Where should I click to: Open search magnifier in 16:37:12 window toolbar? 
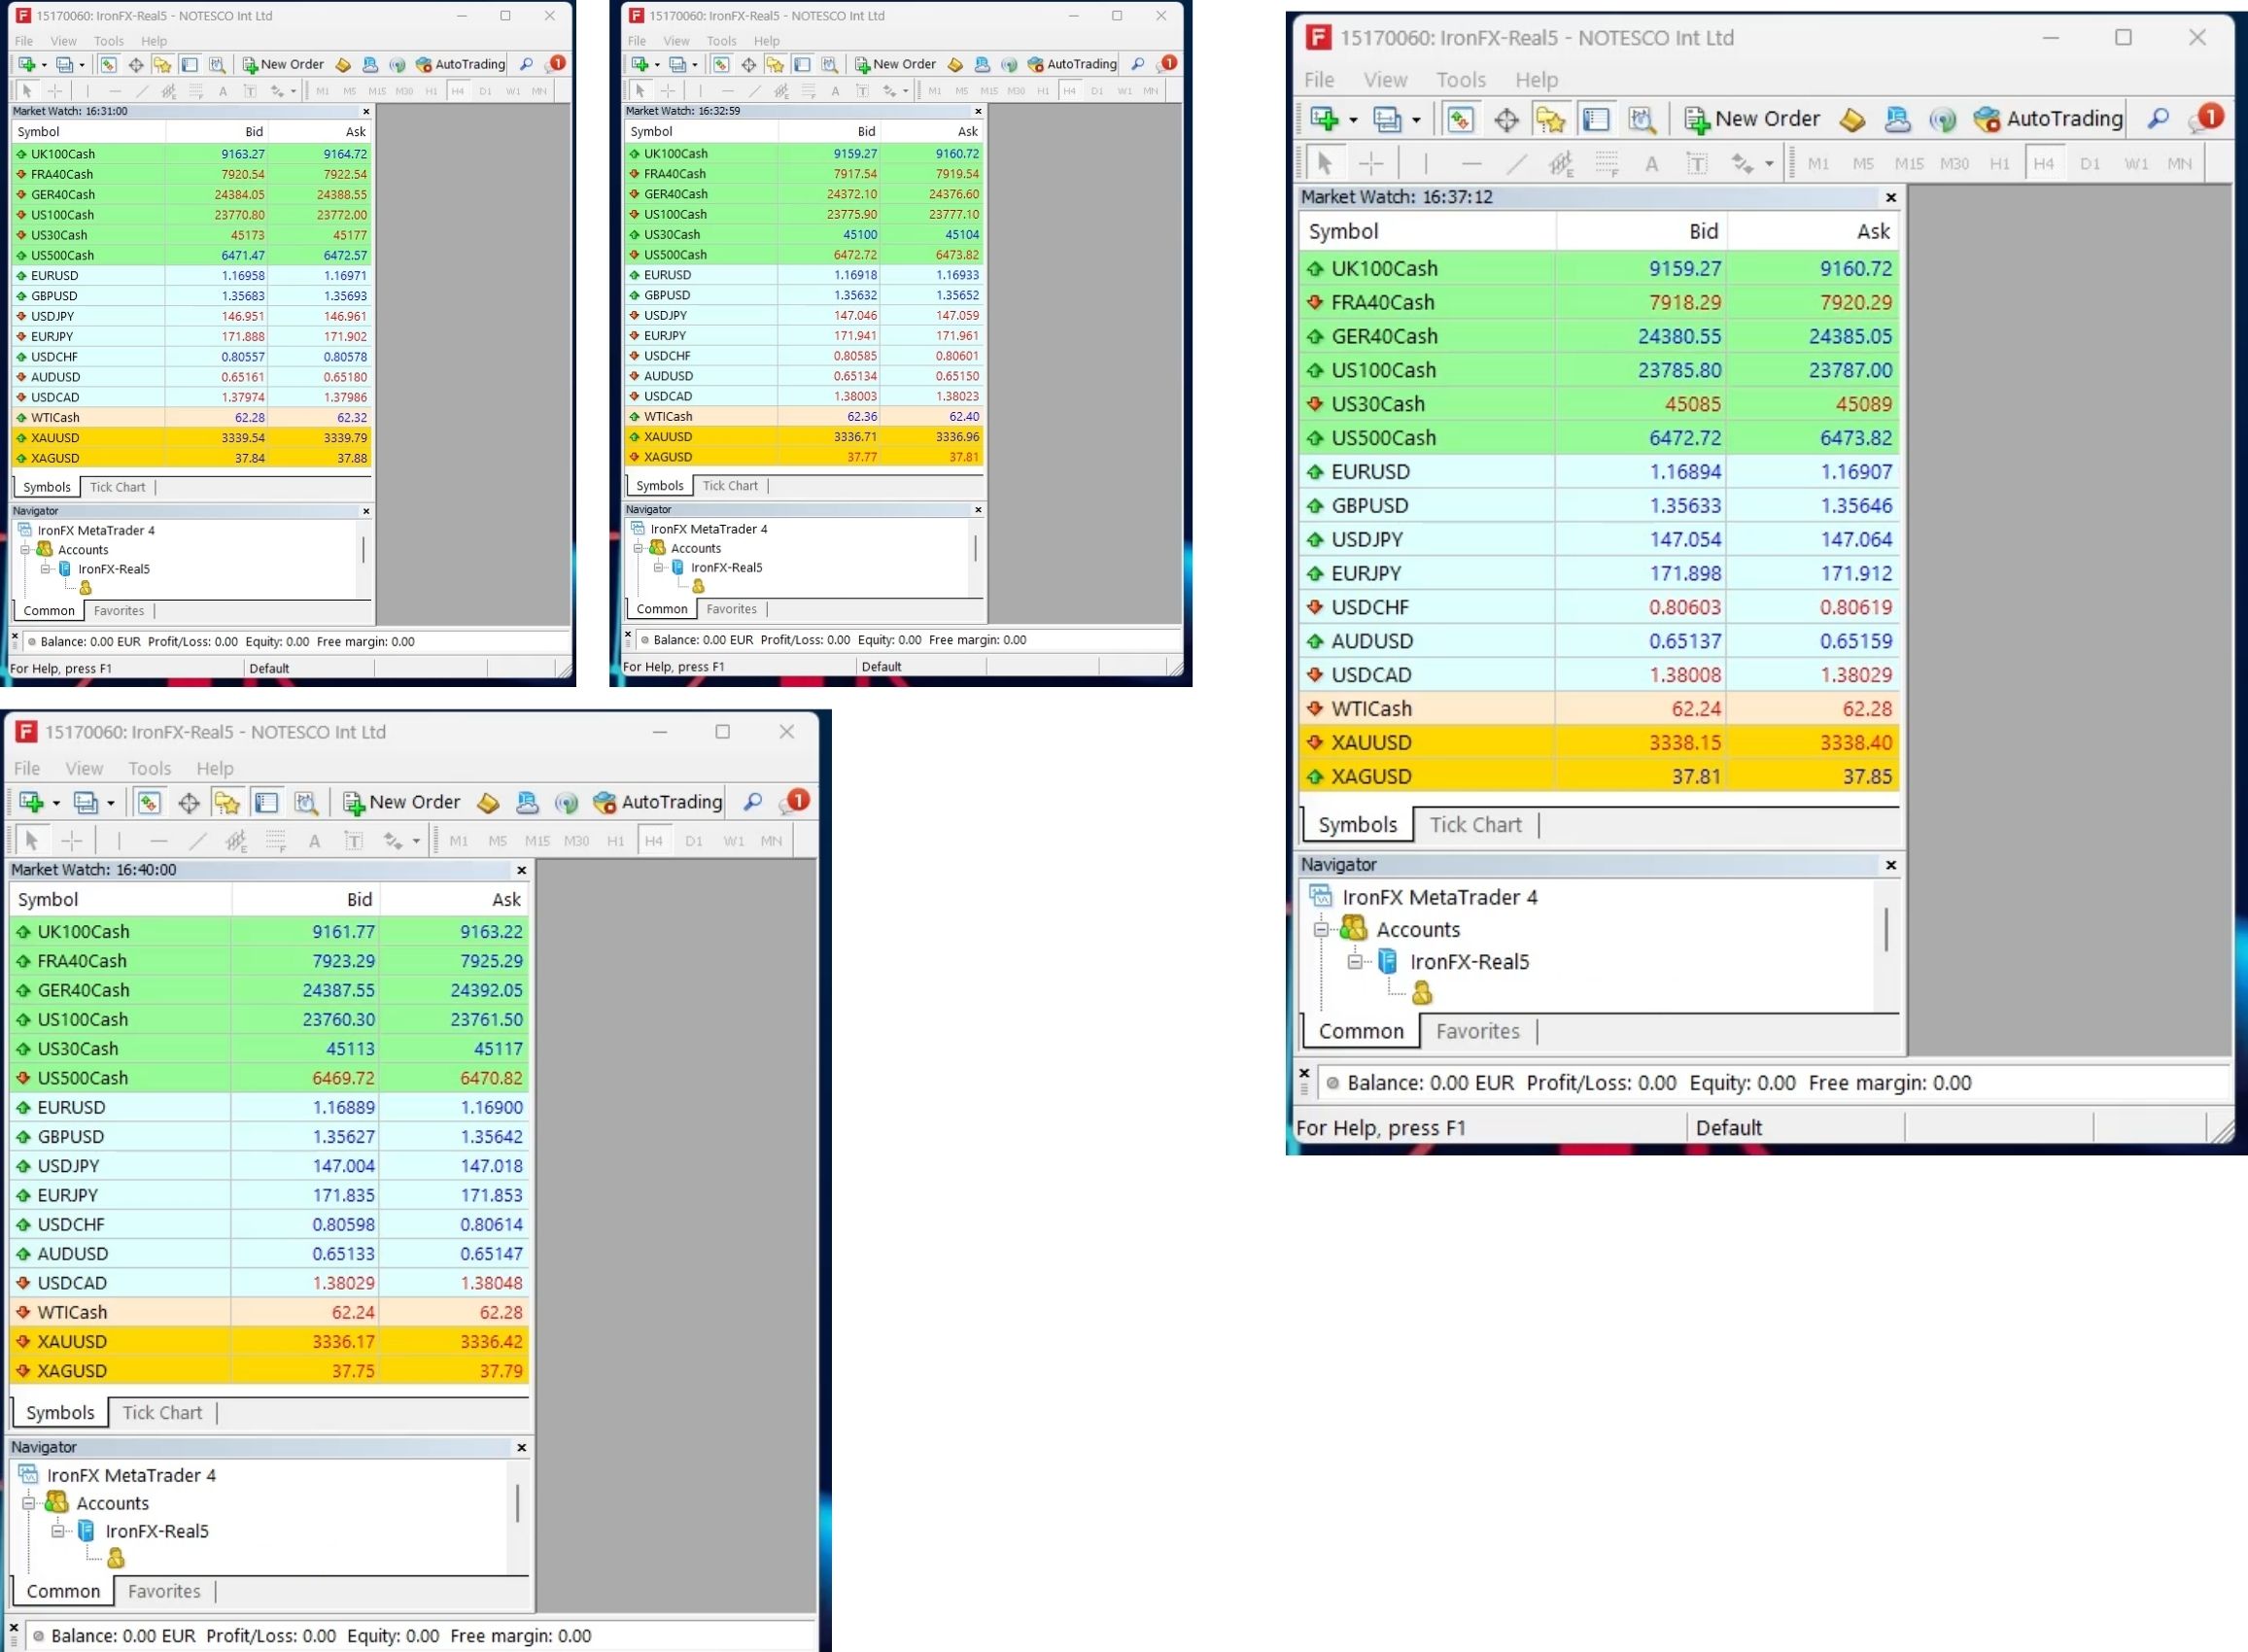tap(2158, 119)
